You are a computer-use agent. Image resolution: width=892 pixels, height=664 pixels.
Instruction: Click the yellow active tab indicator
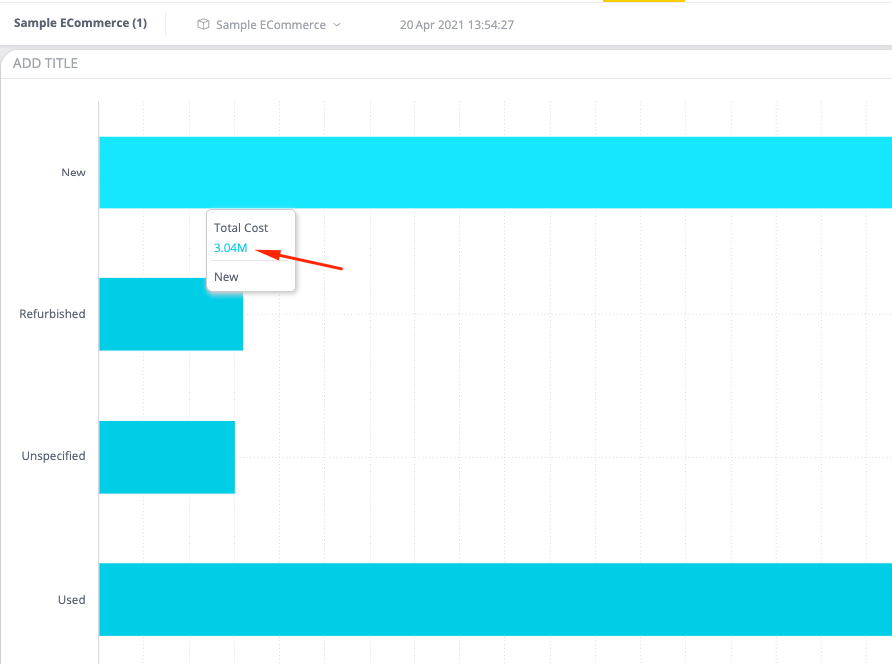(x=643, y=2)
